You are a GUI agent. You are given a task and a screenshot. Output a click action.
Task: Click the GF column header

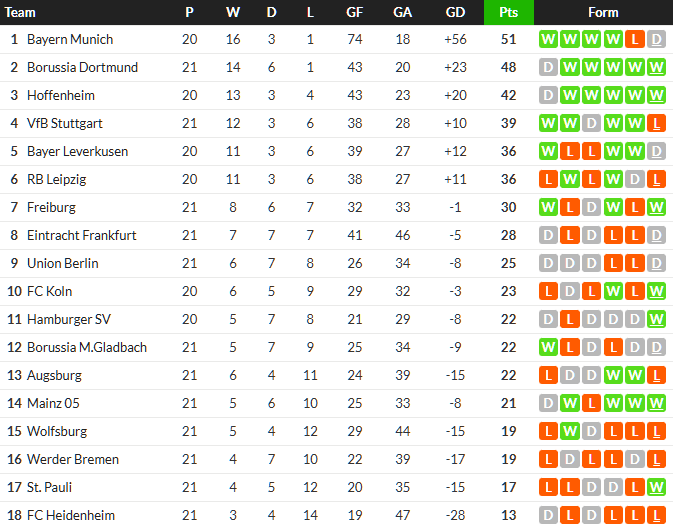coord(355,12)
